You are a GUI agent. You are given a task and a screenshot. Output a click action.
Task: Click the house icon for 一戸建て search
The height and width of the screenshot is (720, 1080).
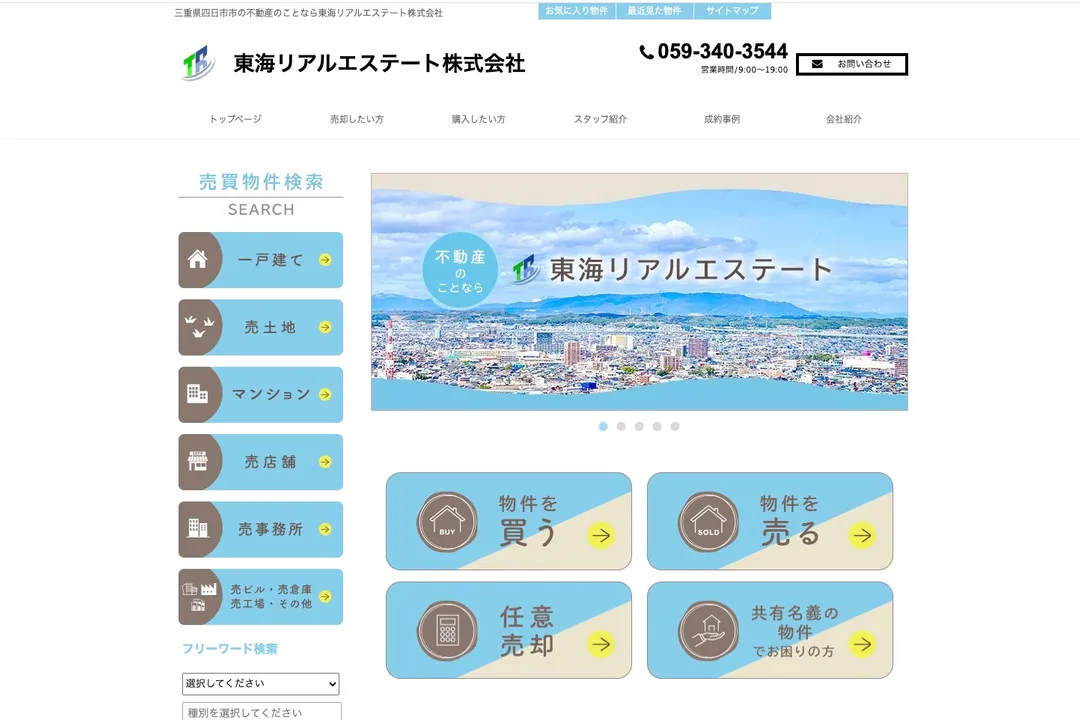tap(198, 260)
